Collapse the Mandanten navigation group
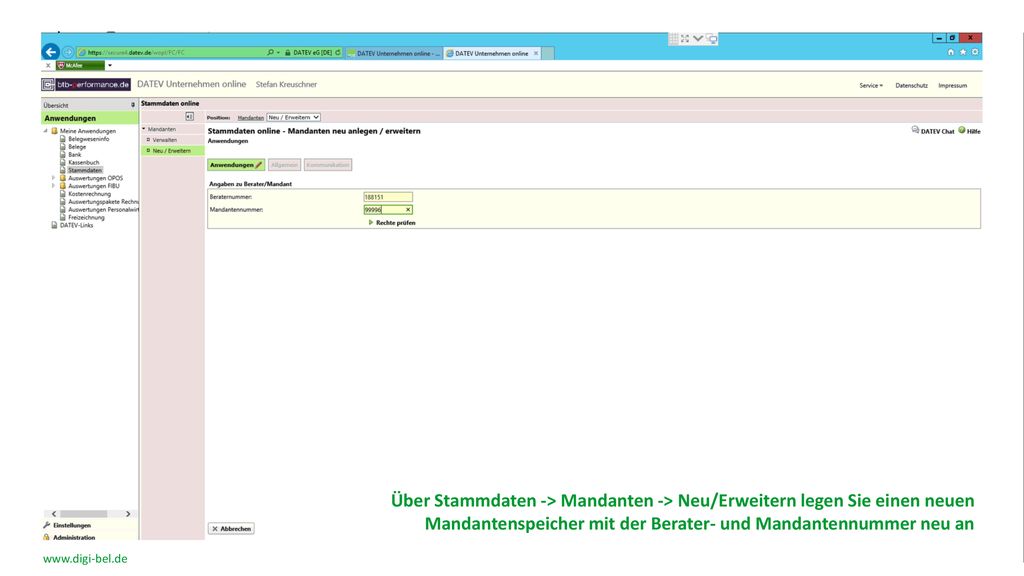 tap(144, 129)
